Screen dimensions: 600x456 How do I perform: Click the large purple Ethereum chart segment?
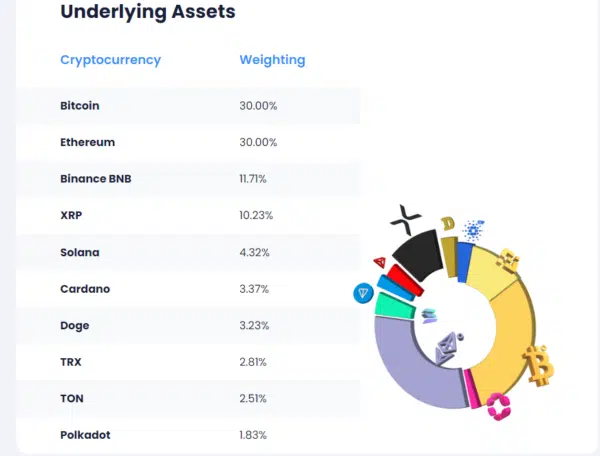pyautogui.click(x=405, y=370)
